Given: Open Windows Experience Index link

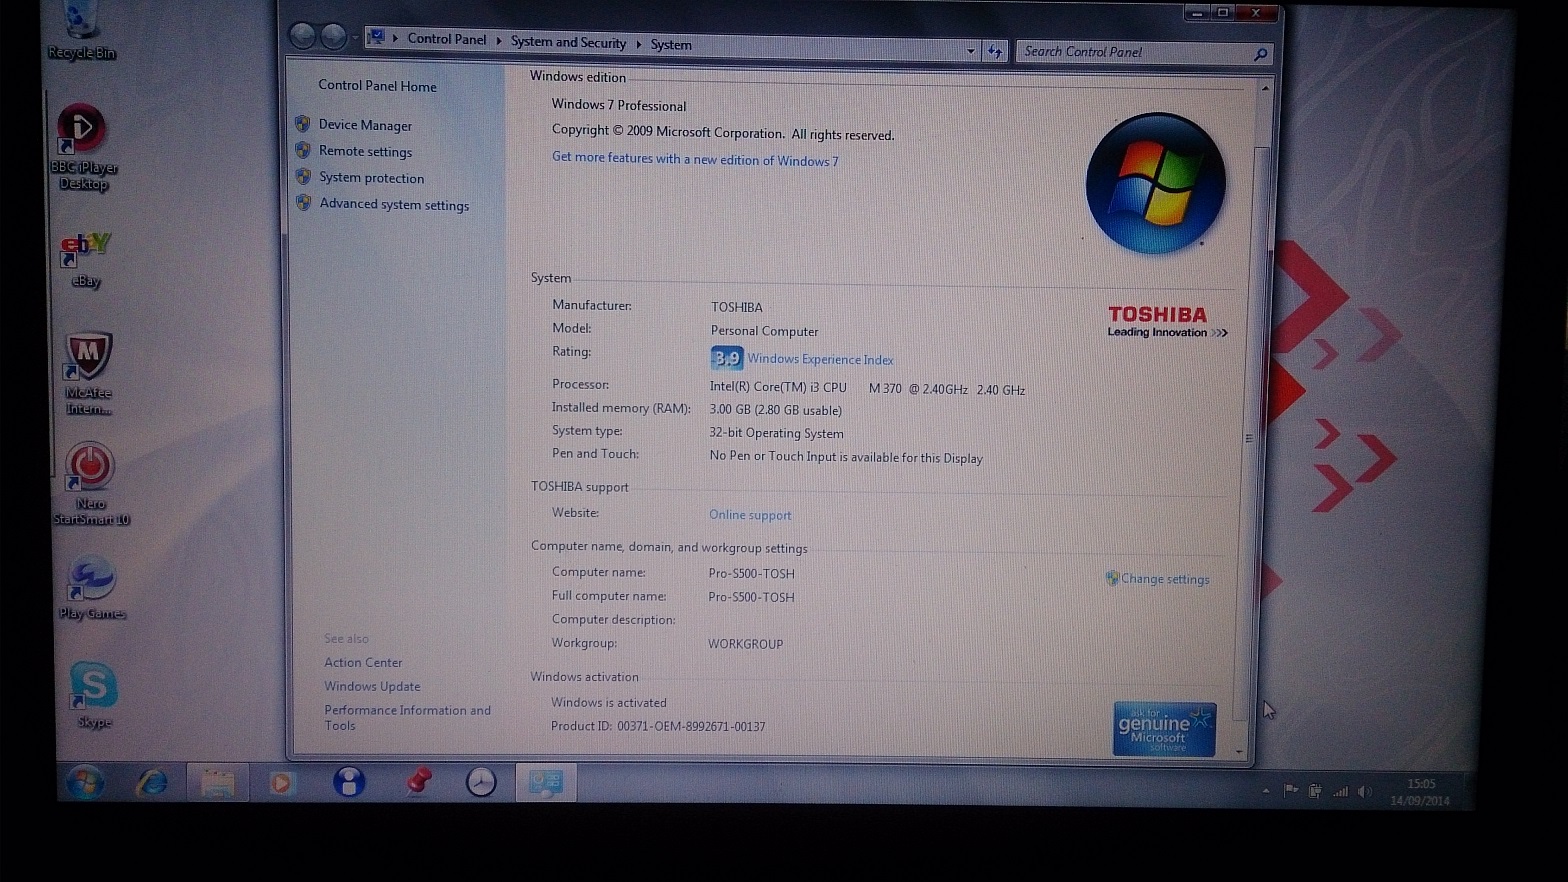Looking at the screenshot, I should coord(820,359).
